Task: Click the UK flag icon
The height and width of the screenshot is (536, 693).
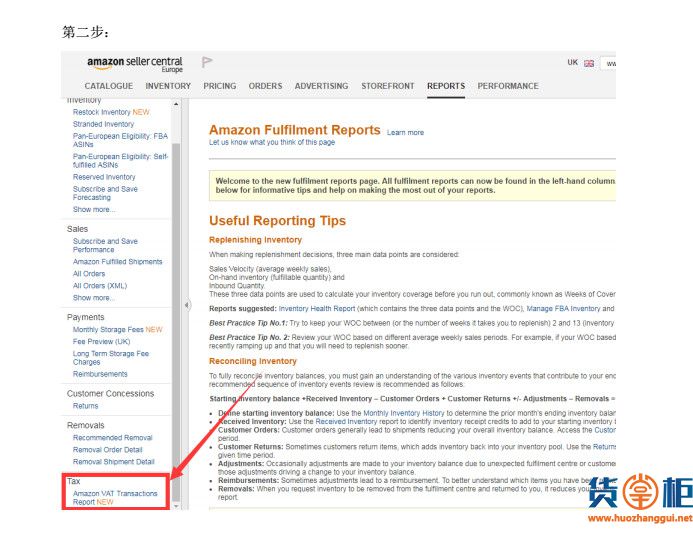Action: [x=589, y=63]
